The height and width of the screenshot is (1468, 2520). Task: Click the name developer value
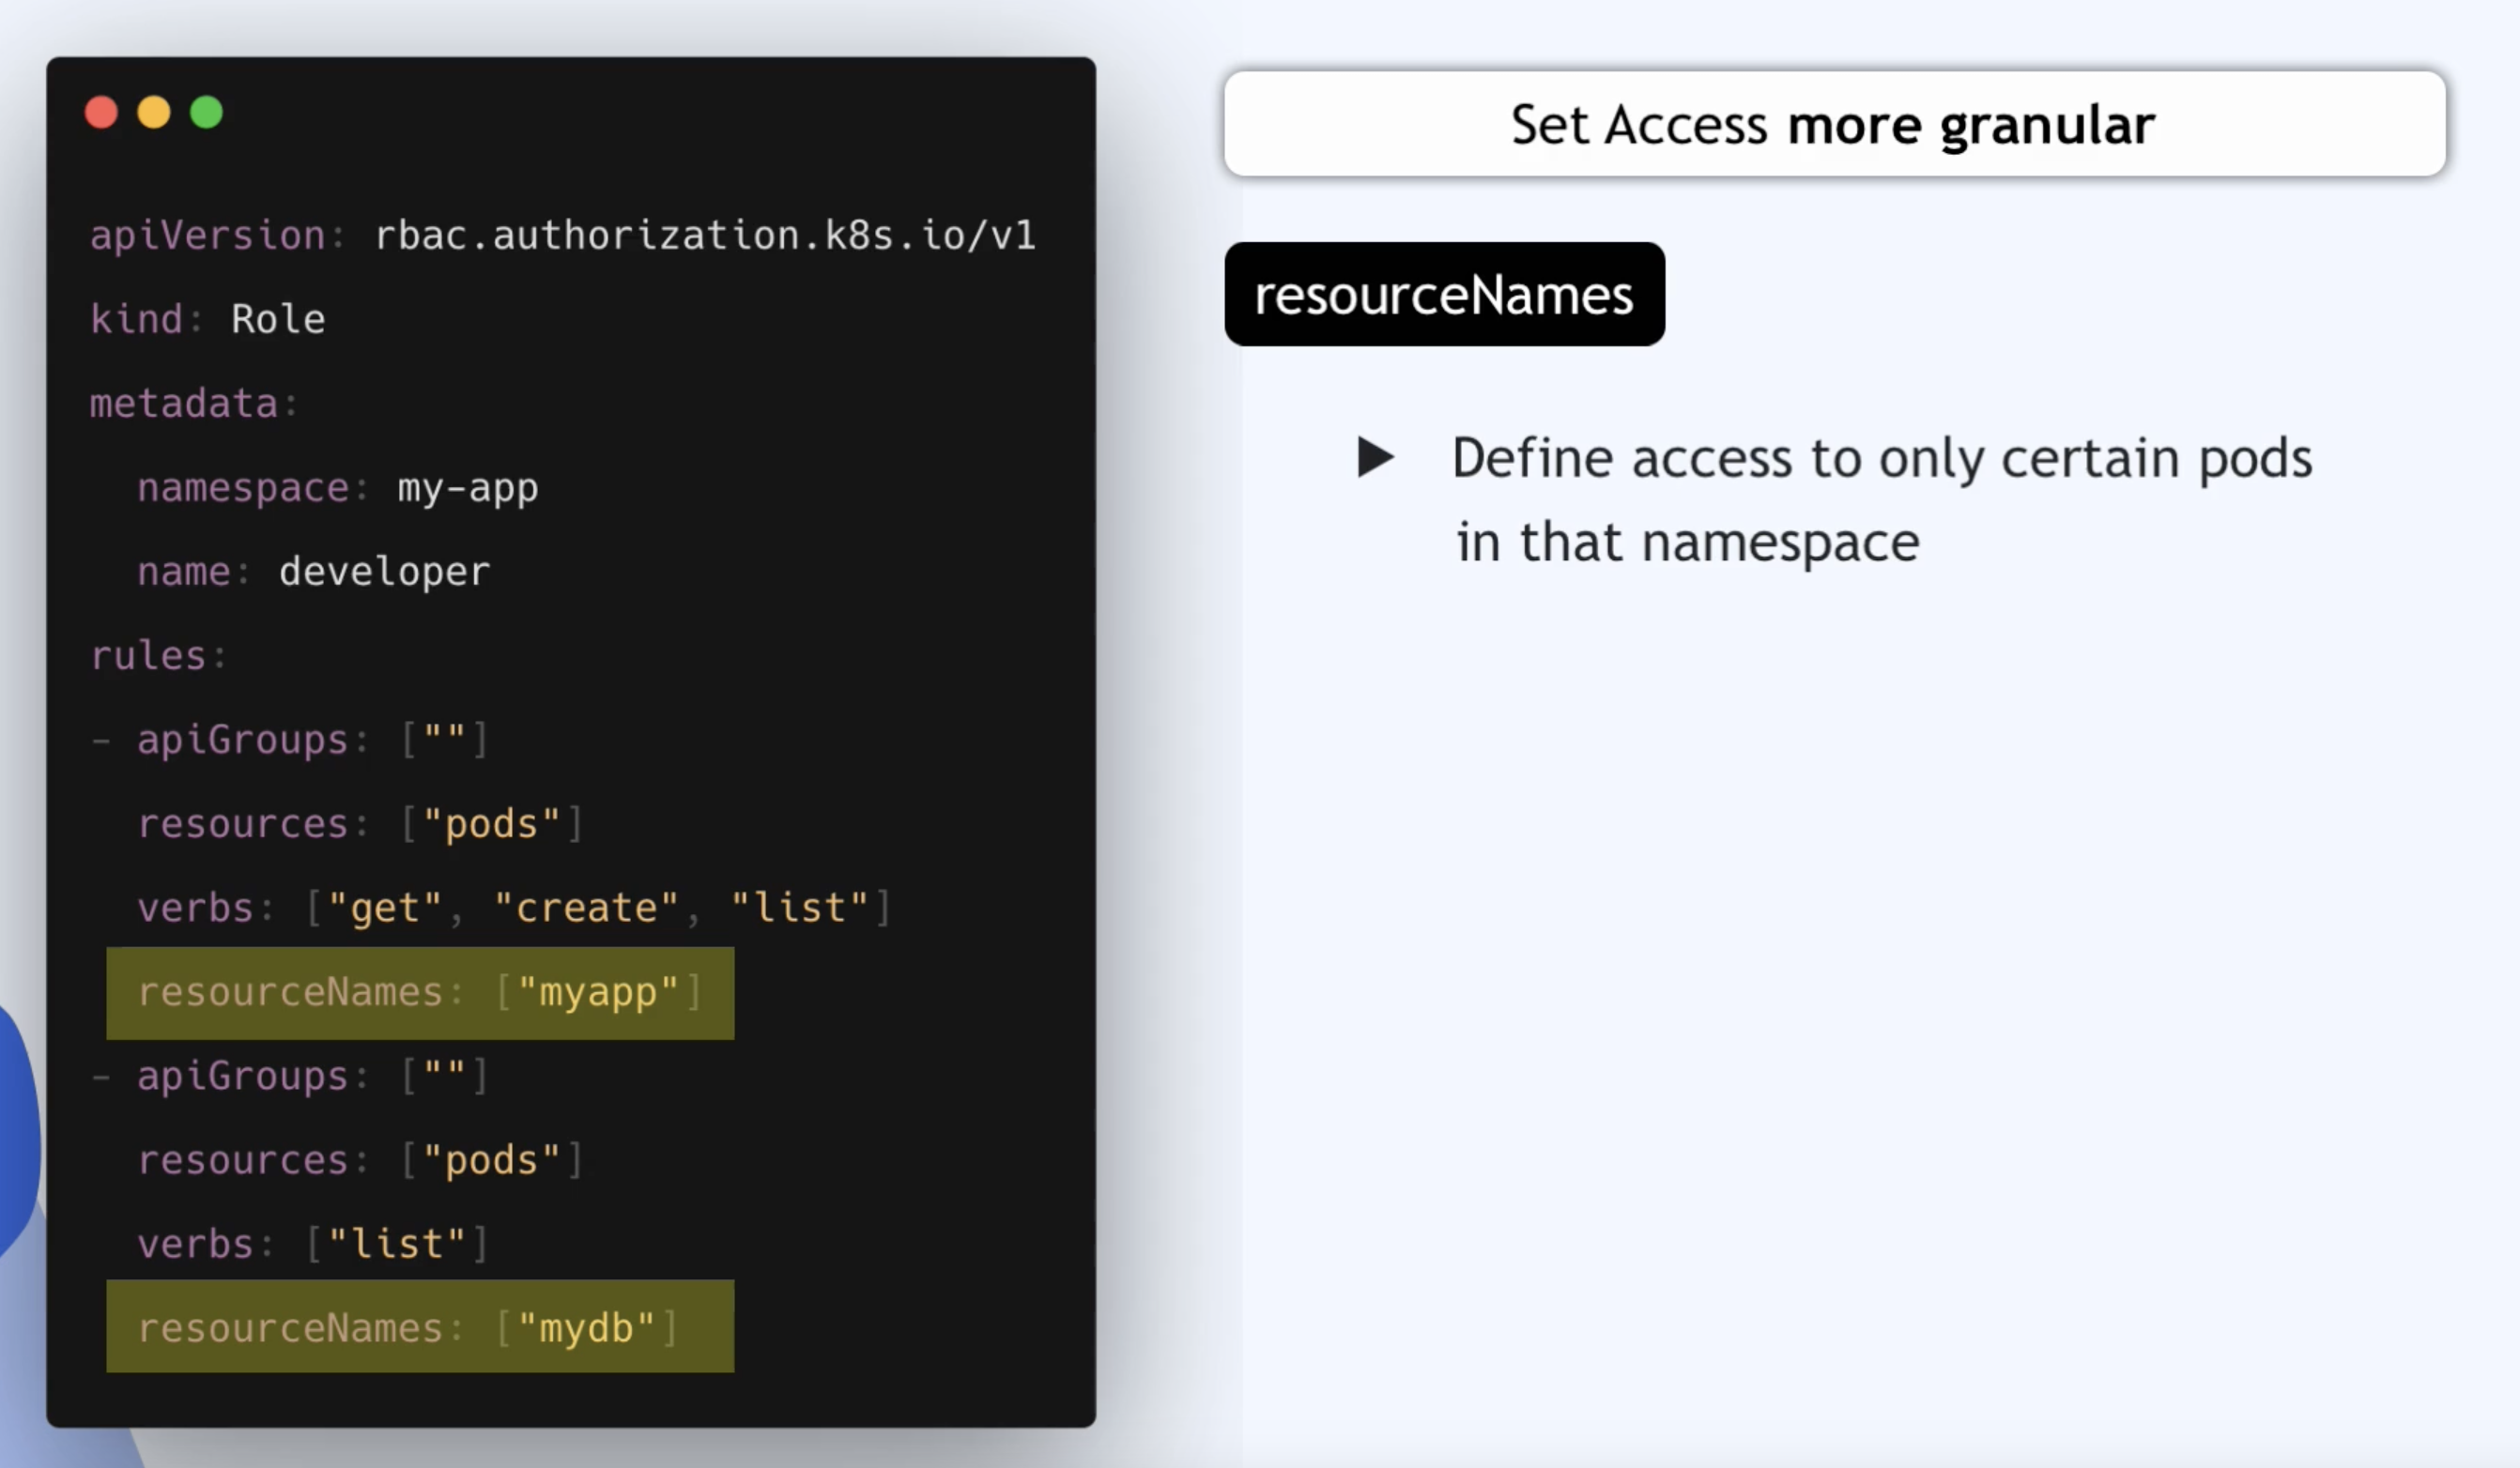coord(384,572)
